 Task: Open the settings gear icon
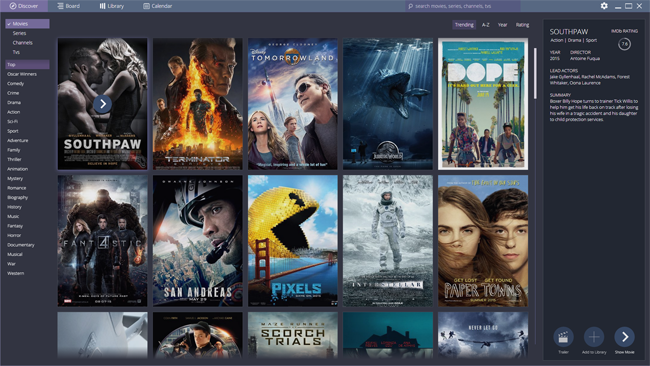[x=604, y=6]
